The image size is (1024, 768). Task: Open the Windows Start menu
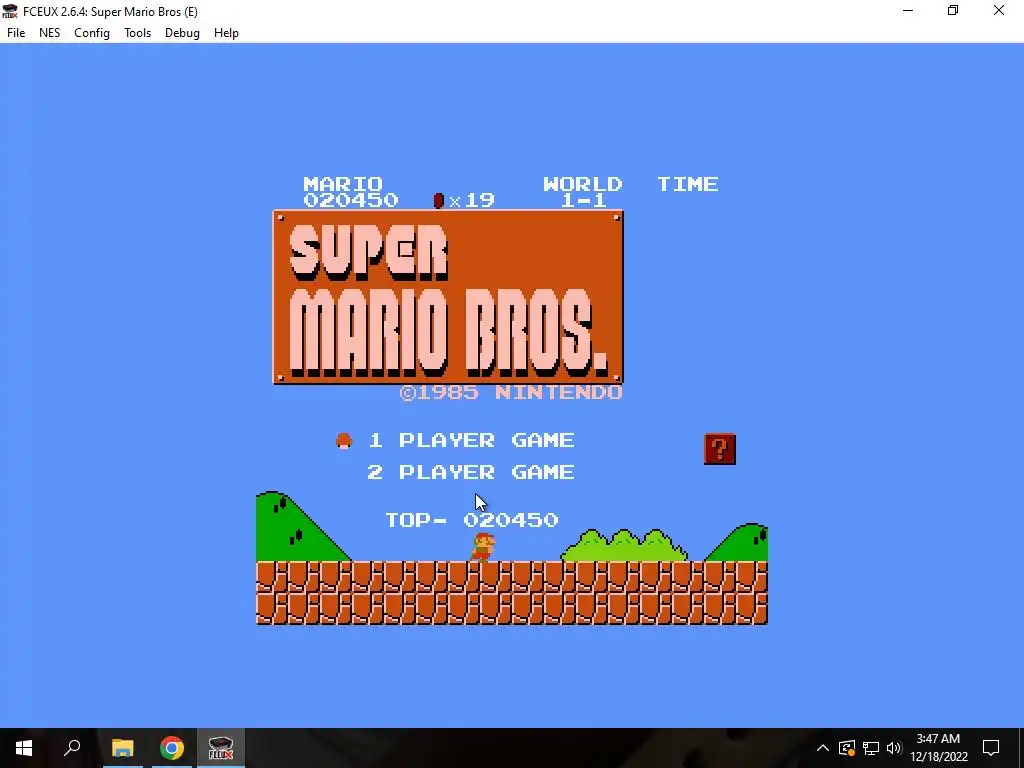24,748
